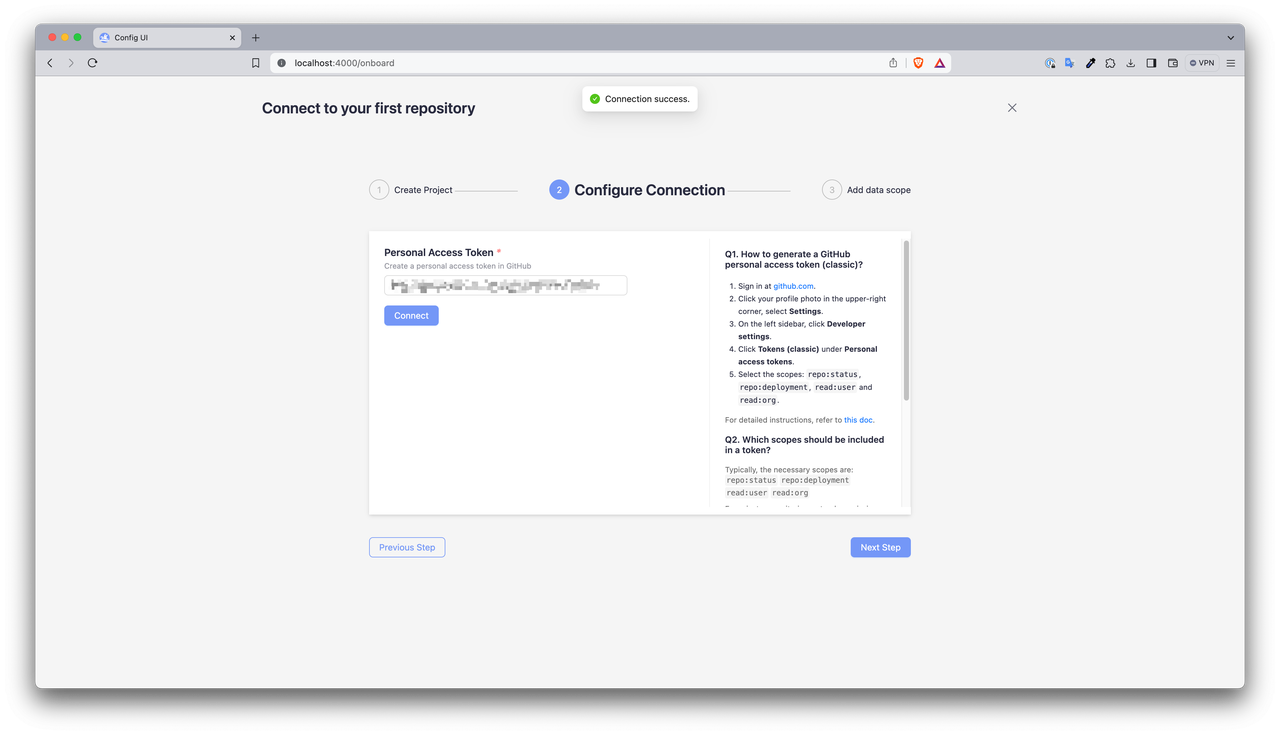The height and width of the screenshot is (735, 1280).
Task: Open Brave Rewards triangle icon
Action: 939,63
